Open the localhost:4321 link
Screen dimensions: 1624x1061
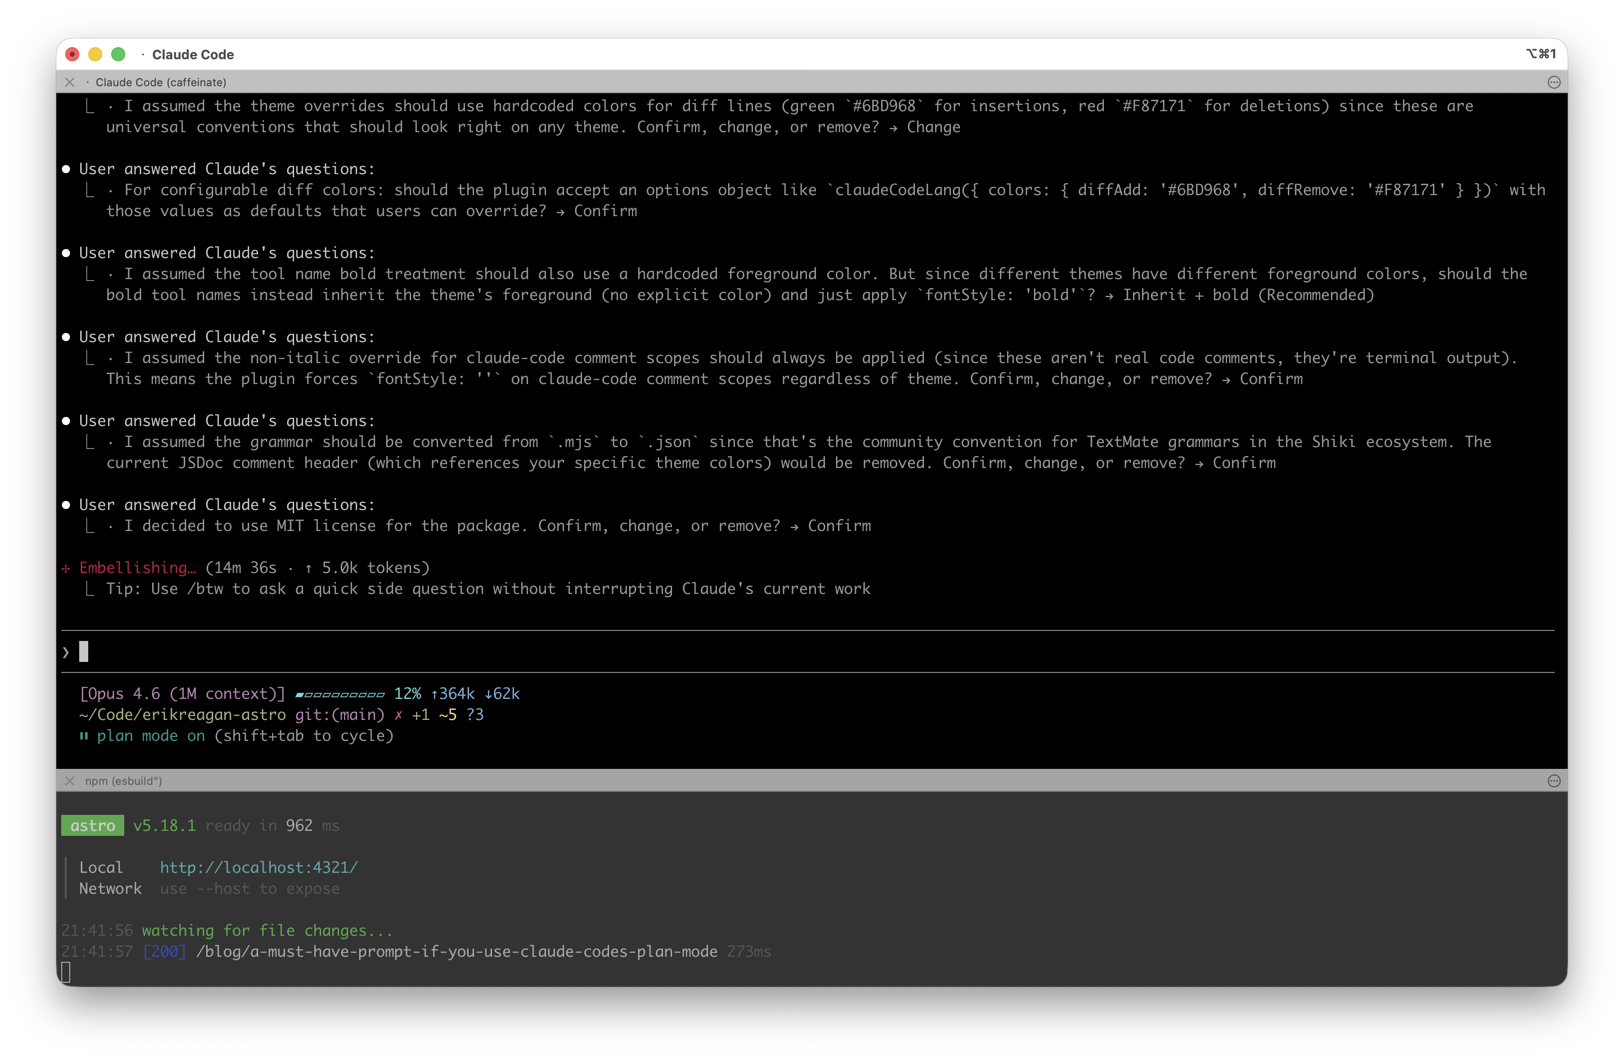(258, 868)
